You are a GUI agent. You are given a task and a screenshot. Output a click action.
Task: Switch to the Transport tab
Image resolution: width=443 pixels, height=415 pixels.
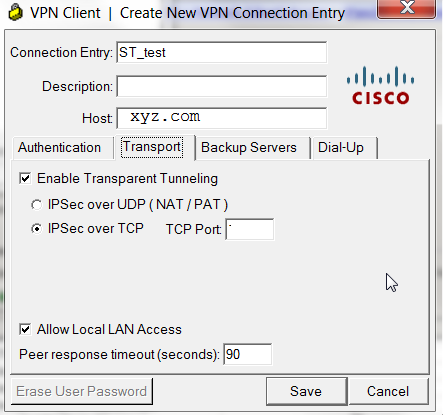tap(152, 147)
